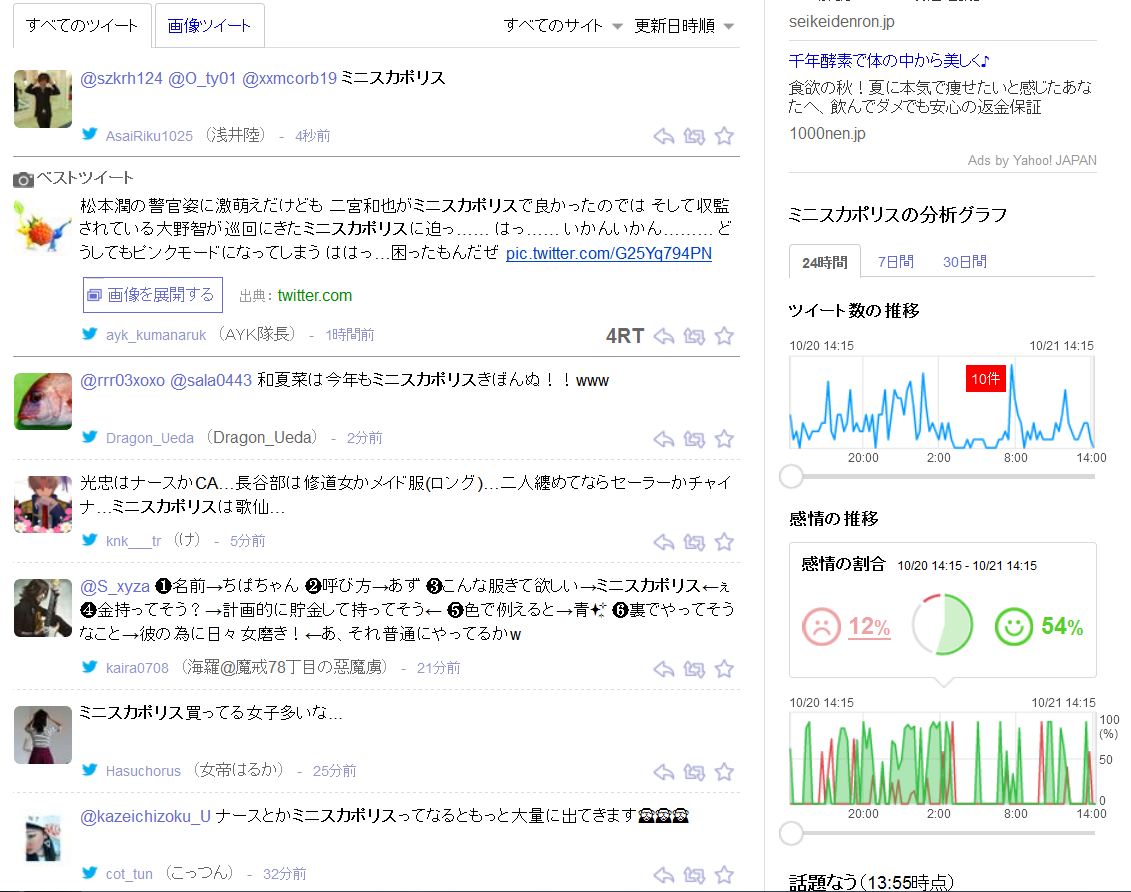Reply to AsaiRiku1025's tweet
This screenshot has width=1131, height=892.
(664, 136)
